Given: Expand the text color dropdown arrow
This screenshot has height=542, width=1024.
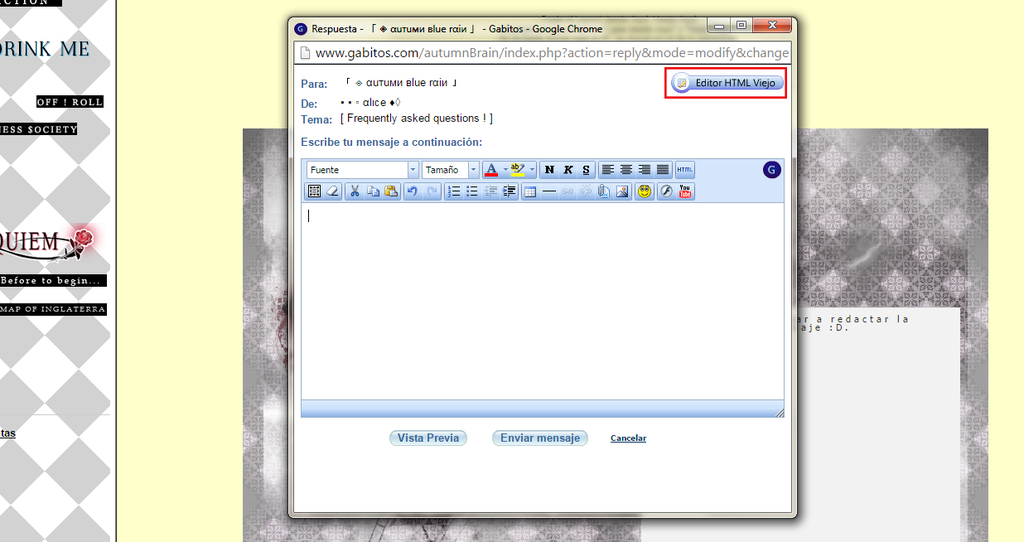Looking at the screenshot, I should pos(505,170).
